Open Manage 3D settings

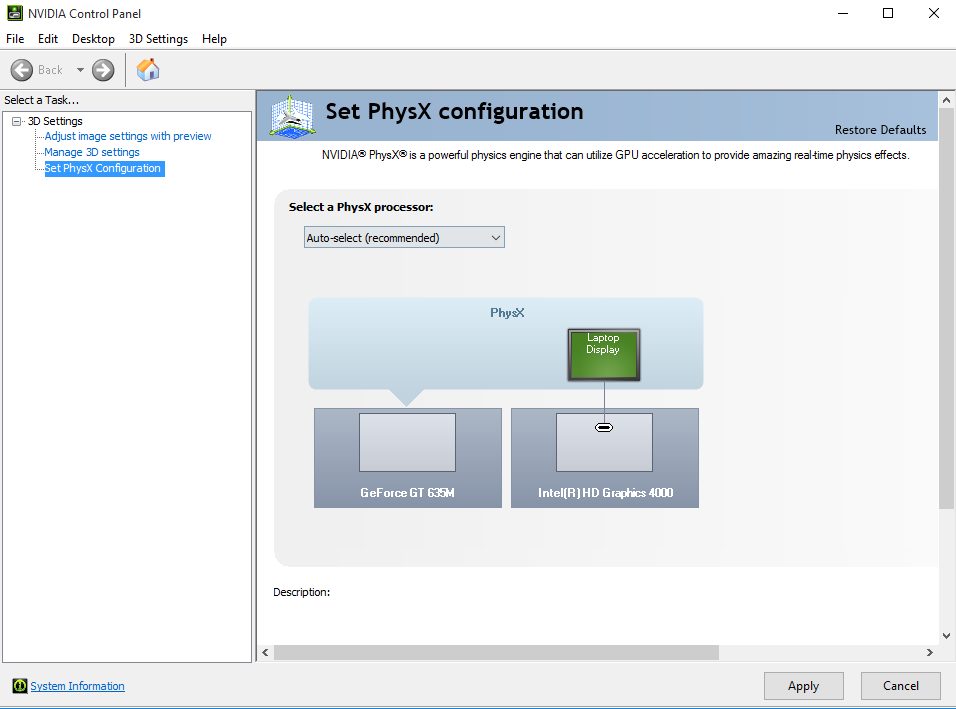click(x=92, y=152)
